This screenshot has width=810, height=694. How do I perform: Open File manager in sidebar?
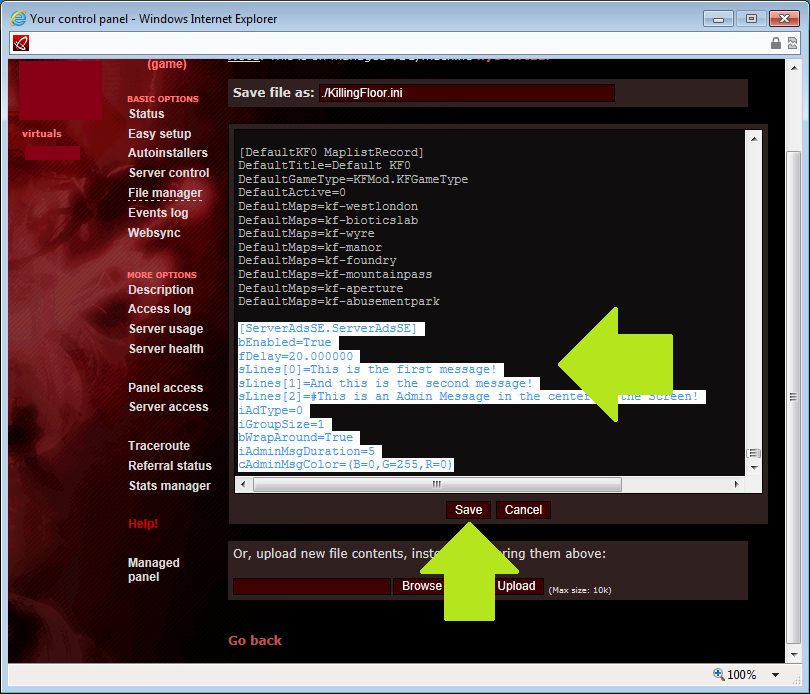click(165, 193)
